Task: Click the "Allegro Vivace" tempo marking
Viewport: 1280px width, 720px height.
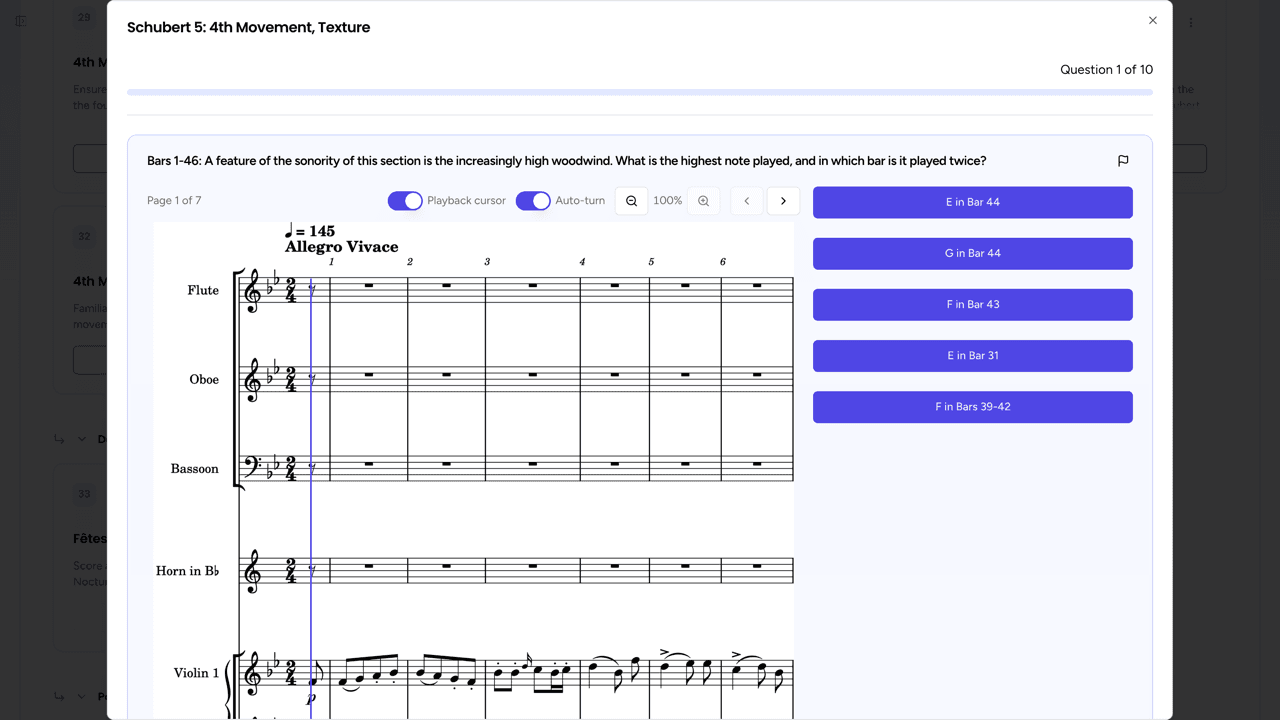Action: point(341,247)
